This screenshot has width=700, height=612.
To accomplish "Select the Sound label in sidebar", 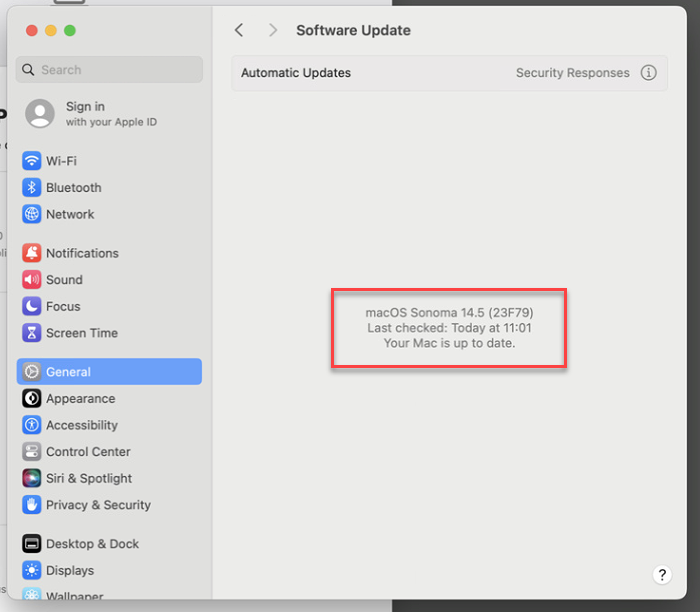I will 64,280.
